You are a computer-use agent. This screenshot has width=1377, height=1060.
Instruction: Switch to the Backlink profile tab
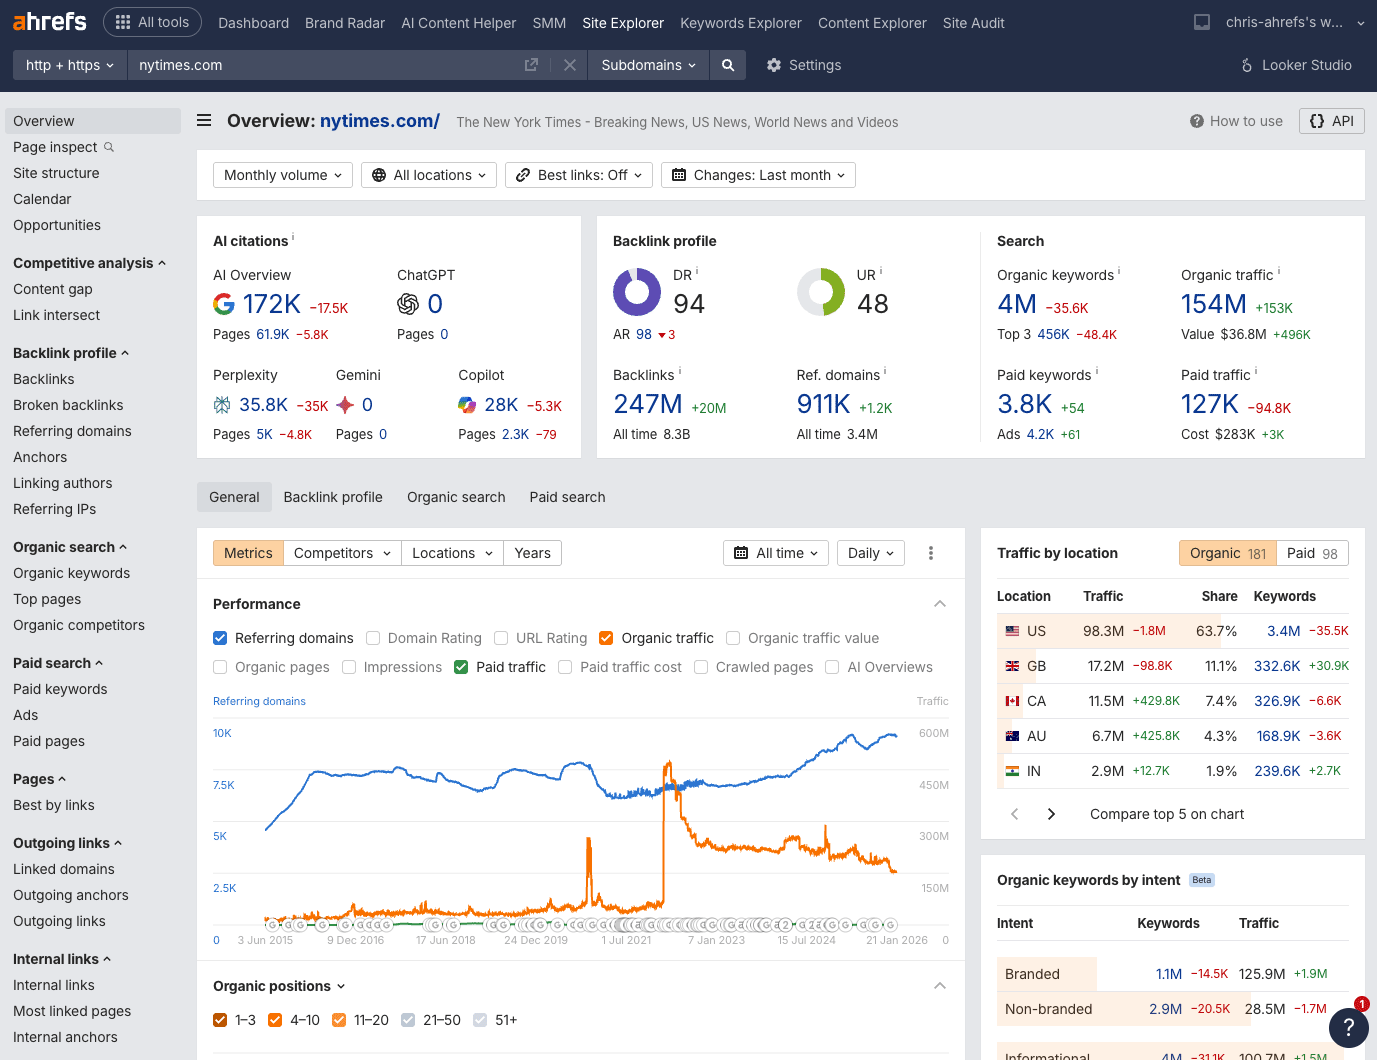[x=333, y=496]
